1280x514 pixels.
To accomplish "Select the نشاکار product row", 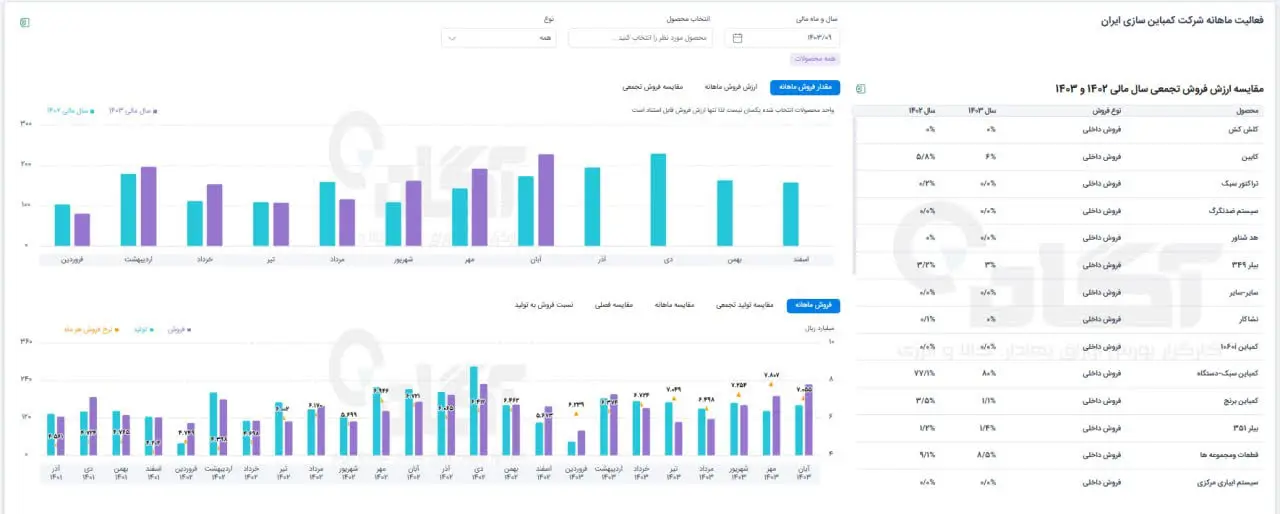I will click(x=1060, y=320).
